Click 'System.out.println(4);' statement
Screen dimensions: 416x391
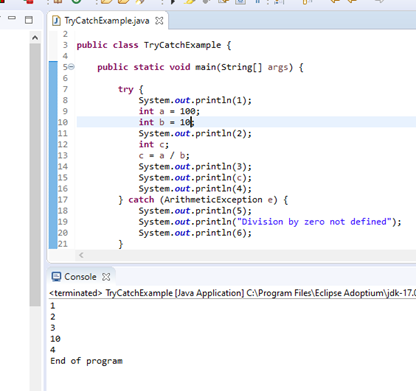click(195, 189)
